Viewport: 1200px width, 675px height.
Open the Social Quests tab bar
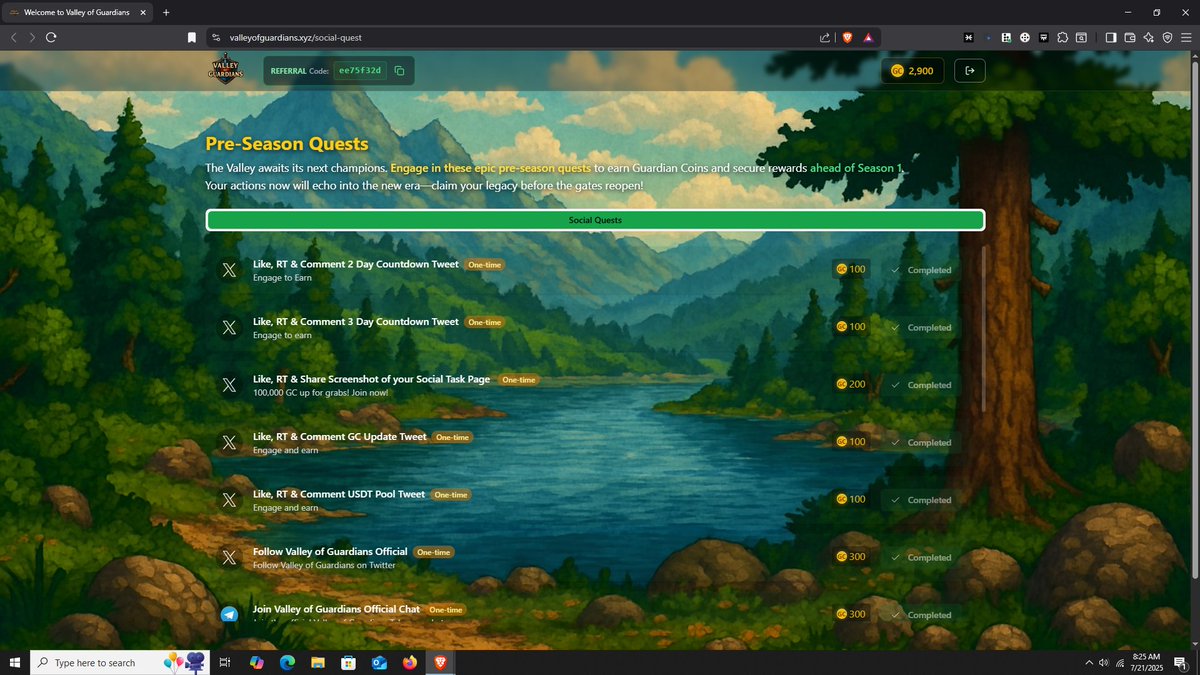[595, 220]
